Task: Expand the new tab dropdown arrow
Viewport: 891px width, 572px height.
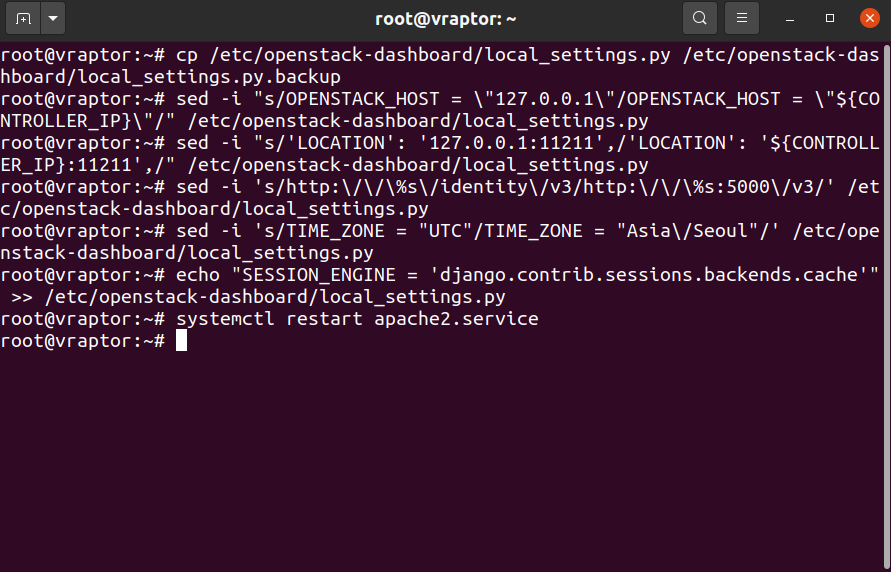Action: (52, 18)
